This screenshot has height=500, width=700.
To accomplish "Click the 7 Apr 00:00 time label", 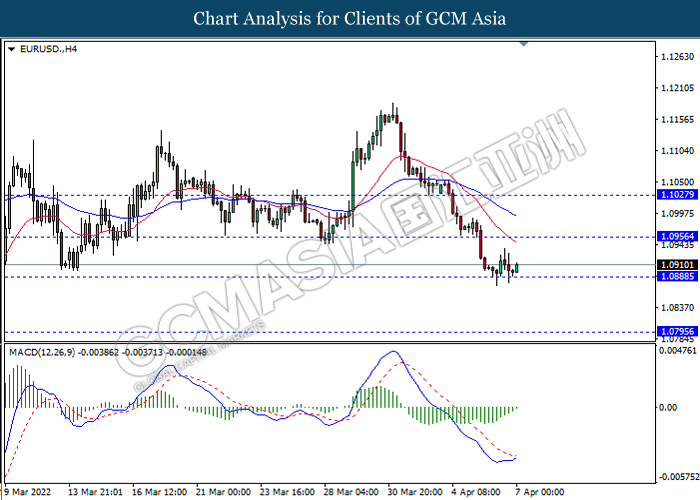I will pyautogui.click(x=540, y=492).
